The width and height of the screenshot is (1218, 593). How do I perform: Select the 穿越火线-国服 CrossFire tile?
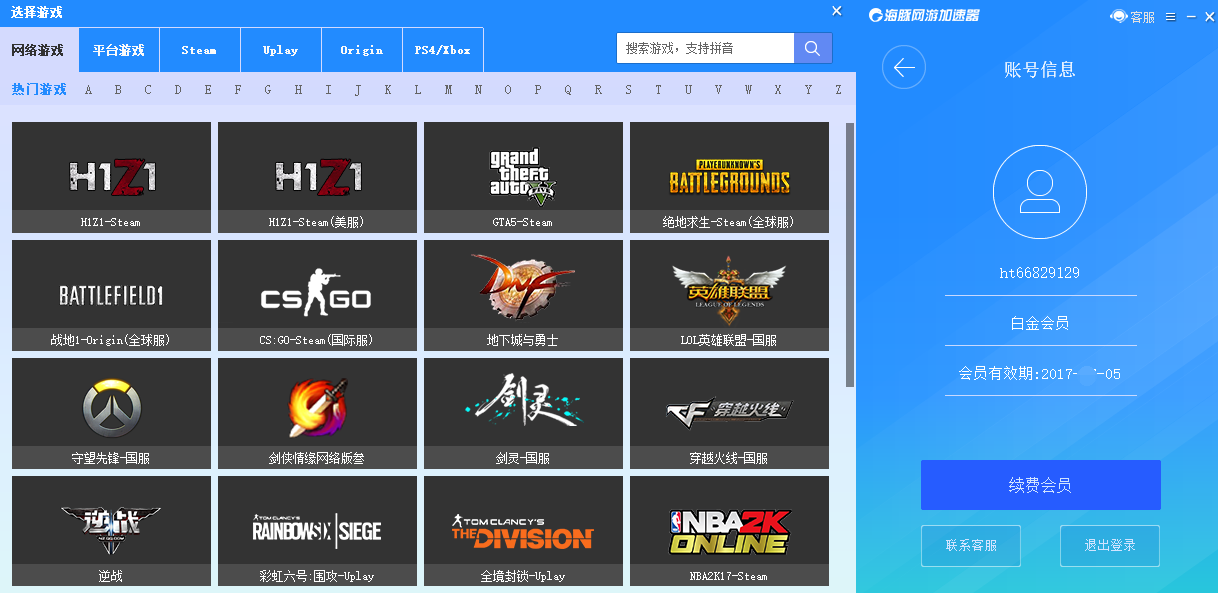pyautogui.click(x=729, y=413)
